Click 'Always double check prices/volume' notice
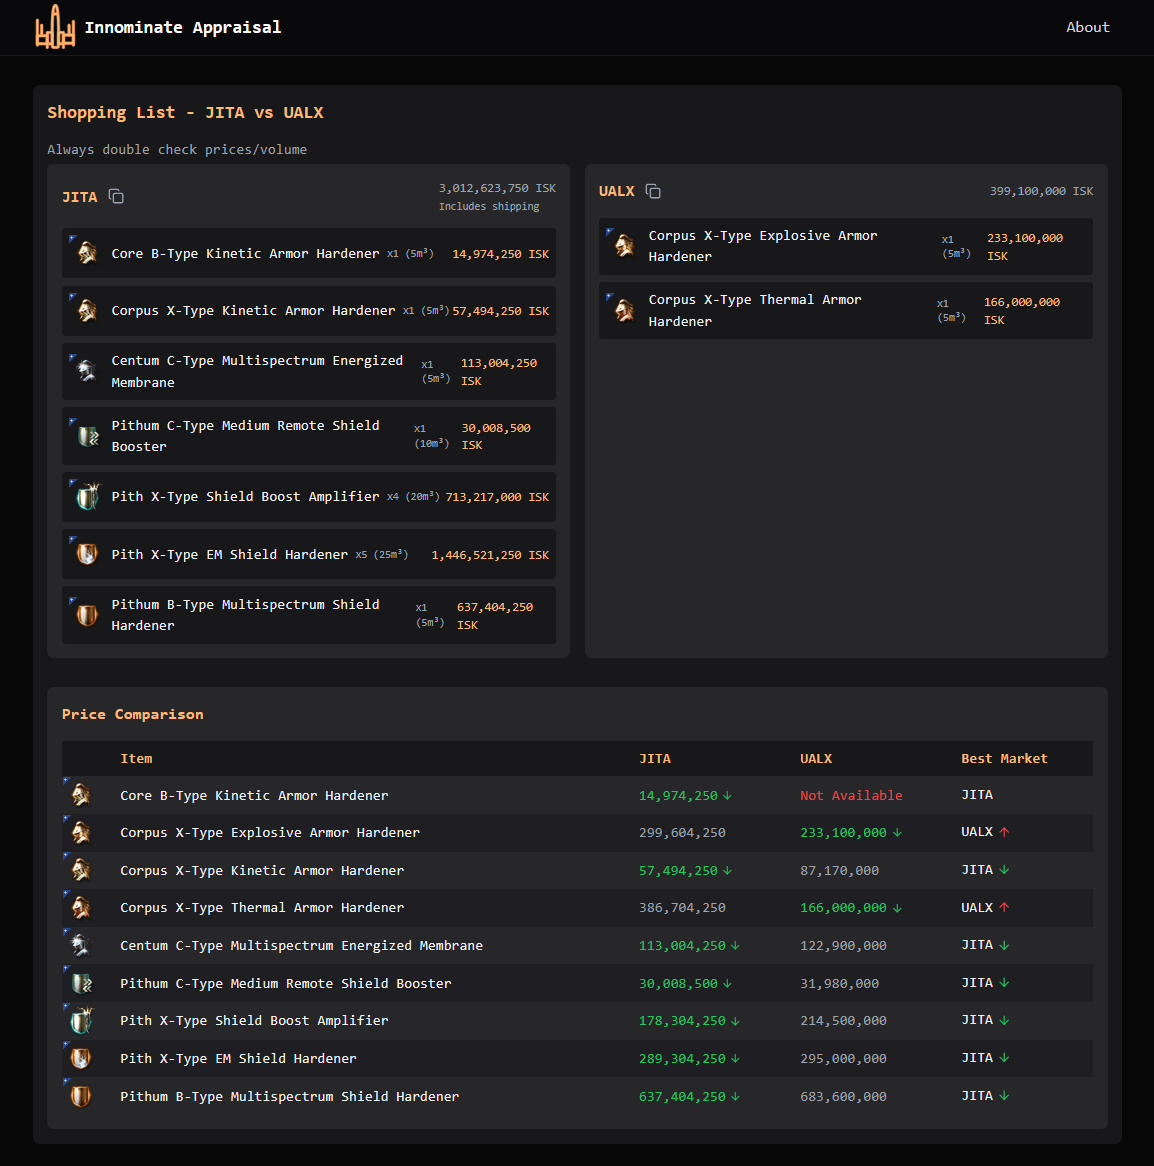The height and width of the screenshot is (1166, 1154). coord(177,149)
